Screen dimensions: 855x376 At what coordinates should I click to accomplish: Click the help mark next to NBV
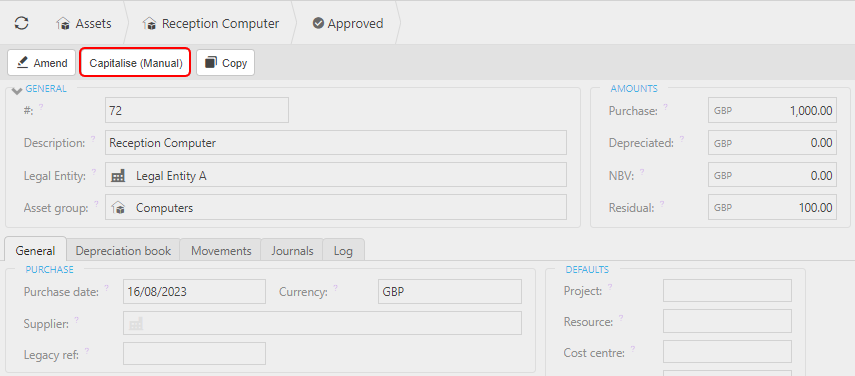642,172
